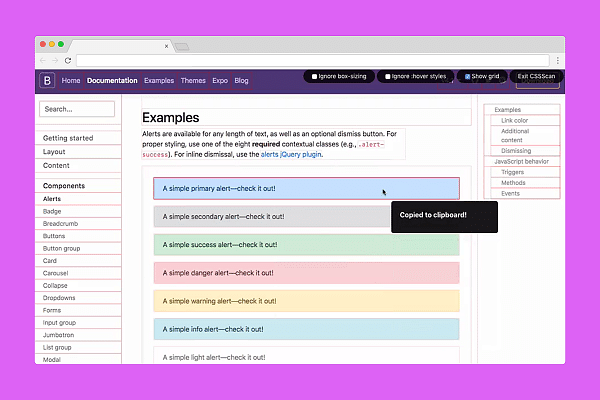
Task: Click the blue primary alert box
Action: pos(306,188)
